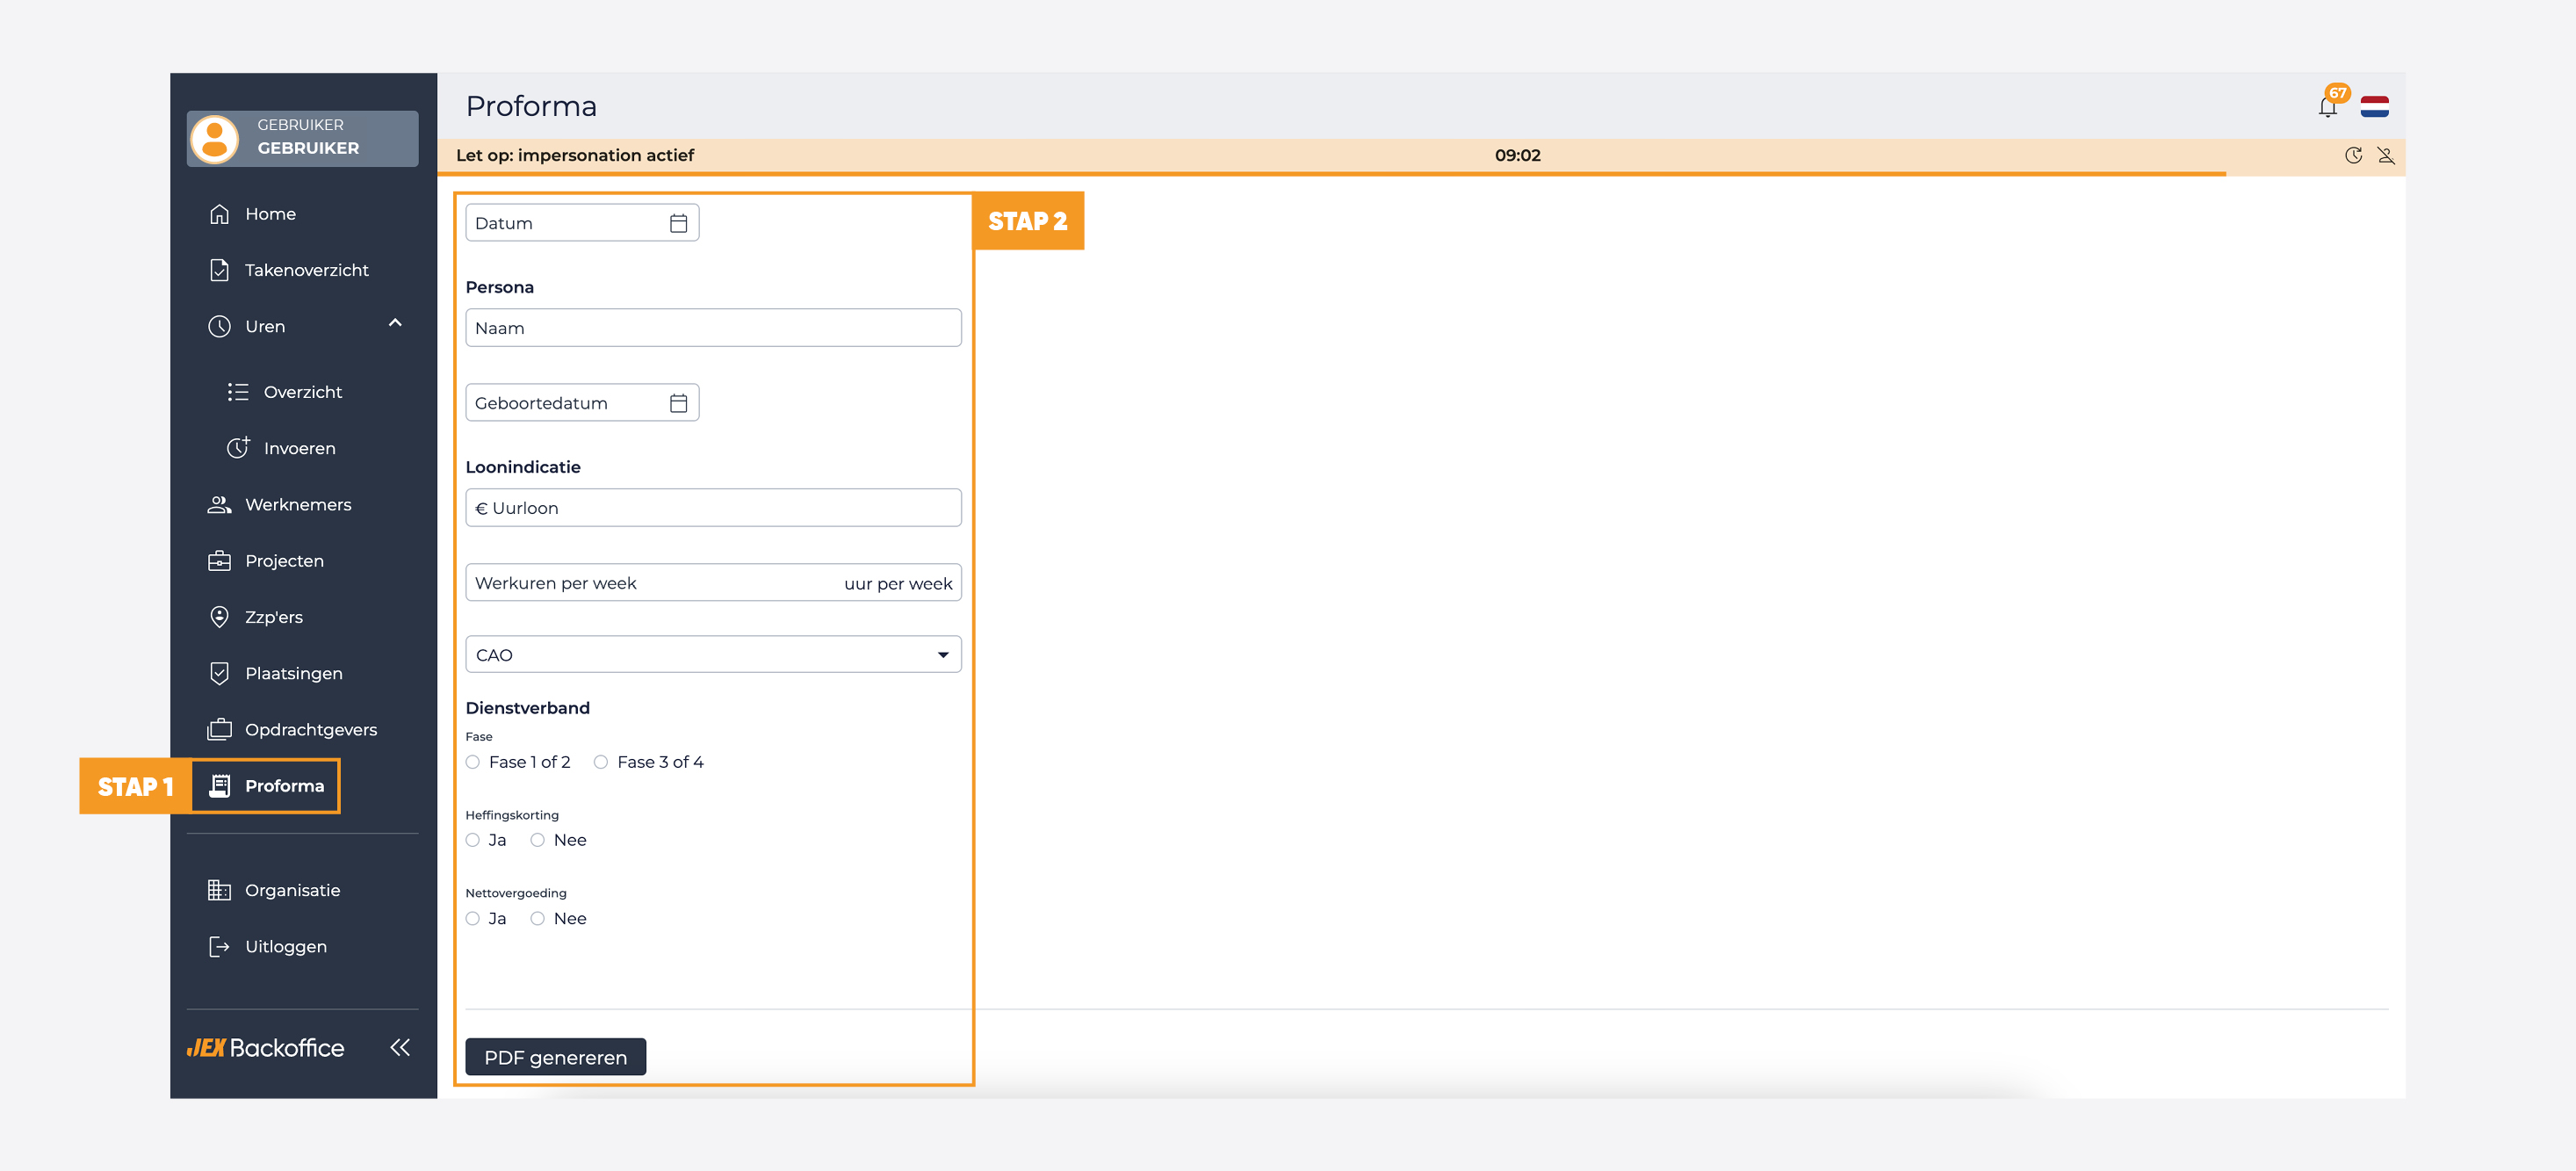Stop impersonation with the crossed-user icon
This screenshot has height=1171, width=2576.
tap(2386, 155)
